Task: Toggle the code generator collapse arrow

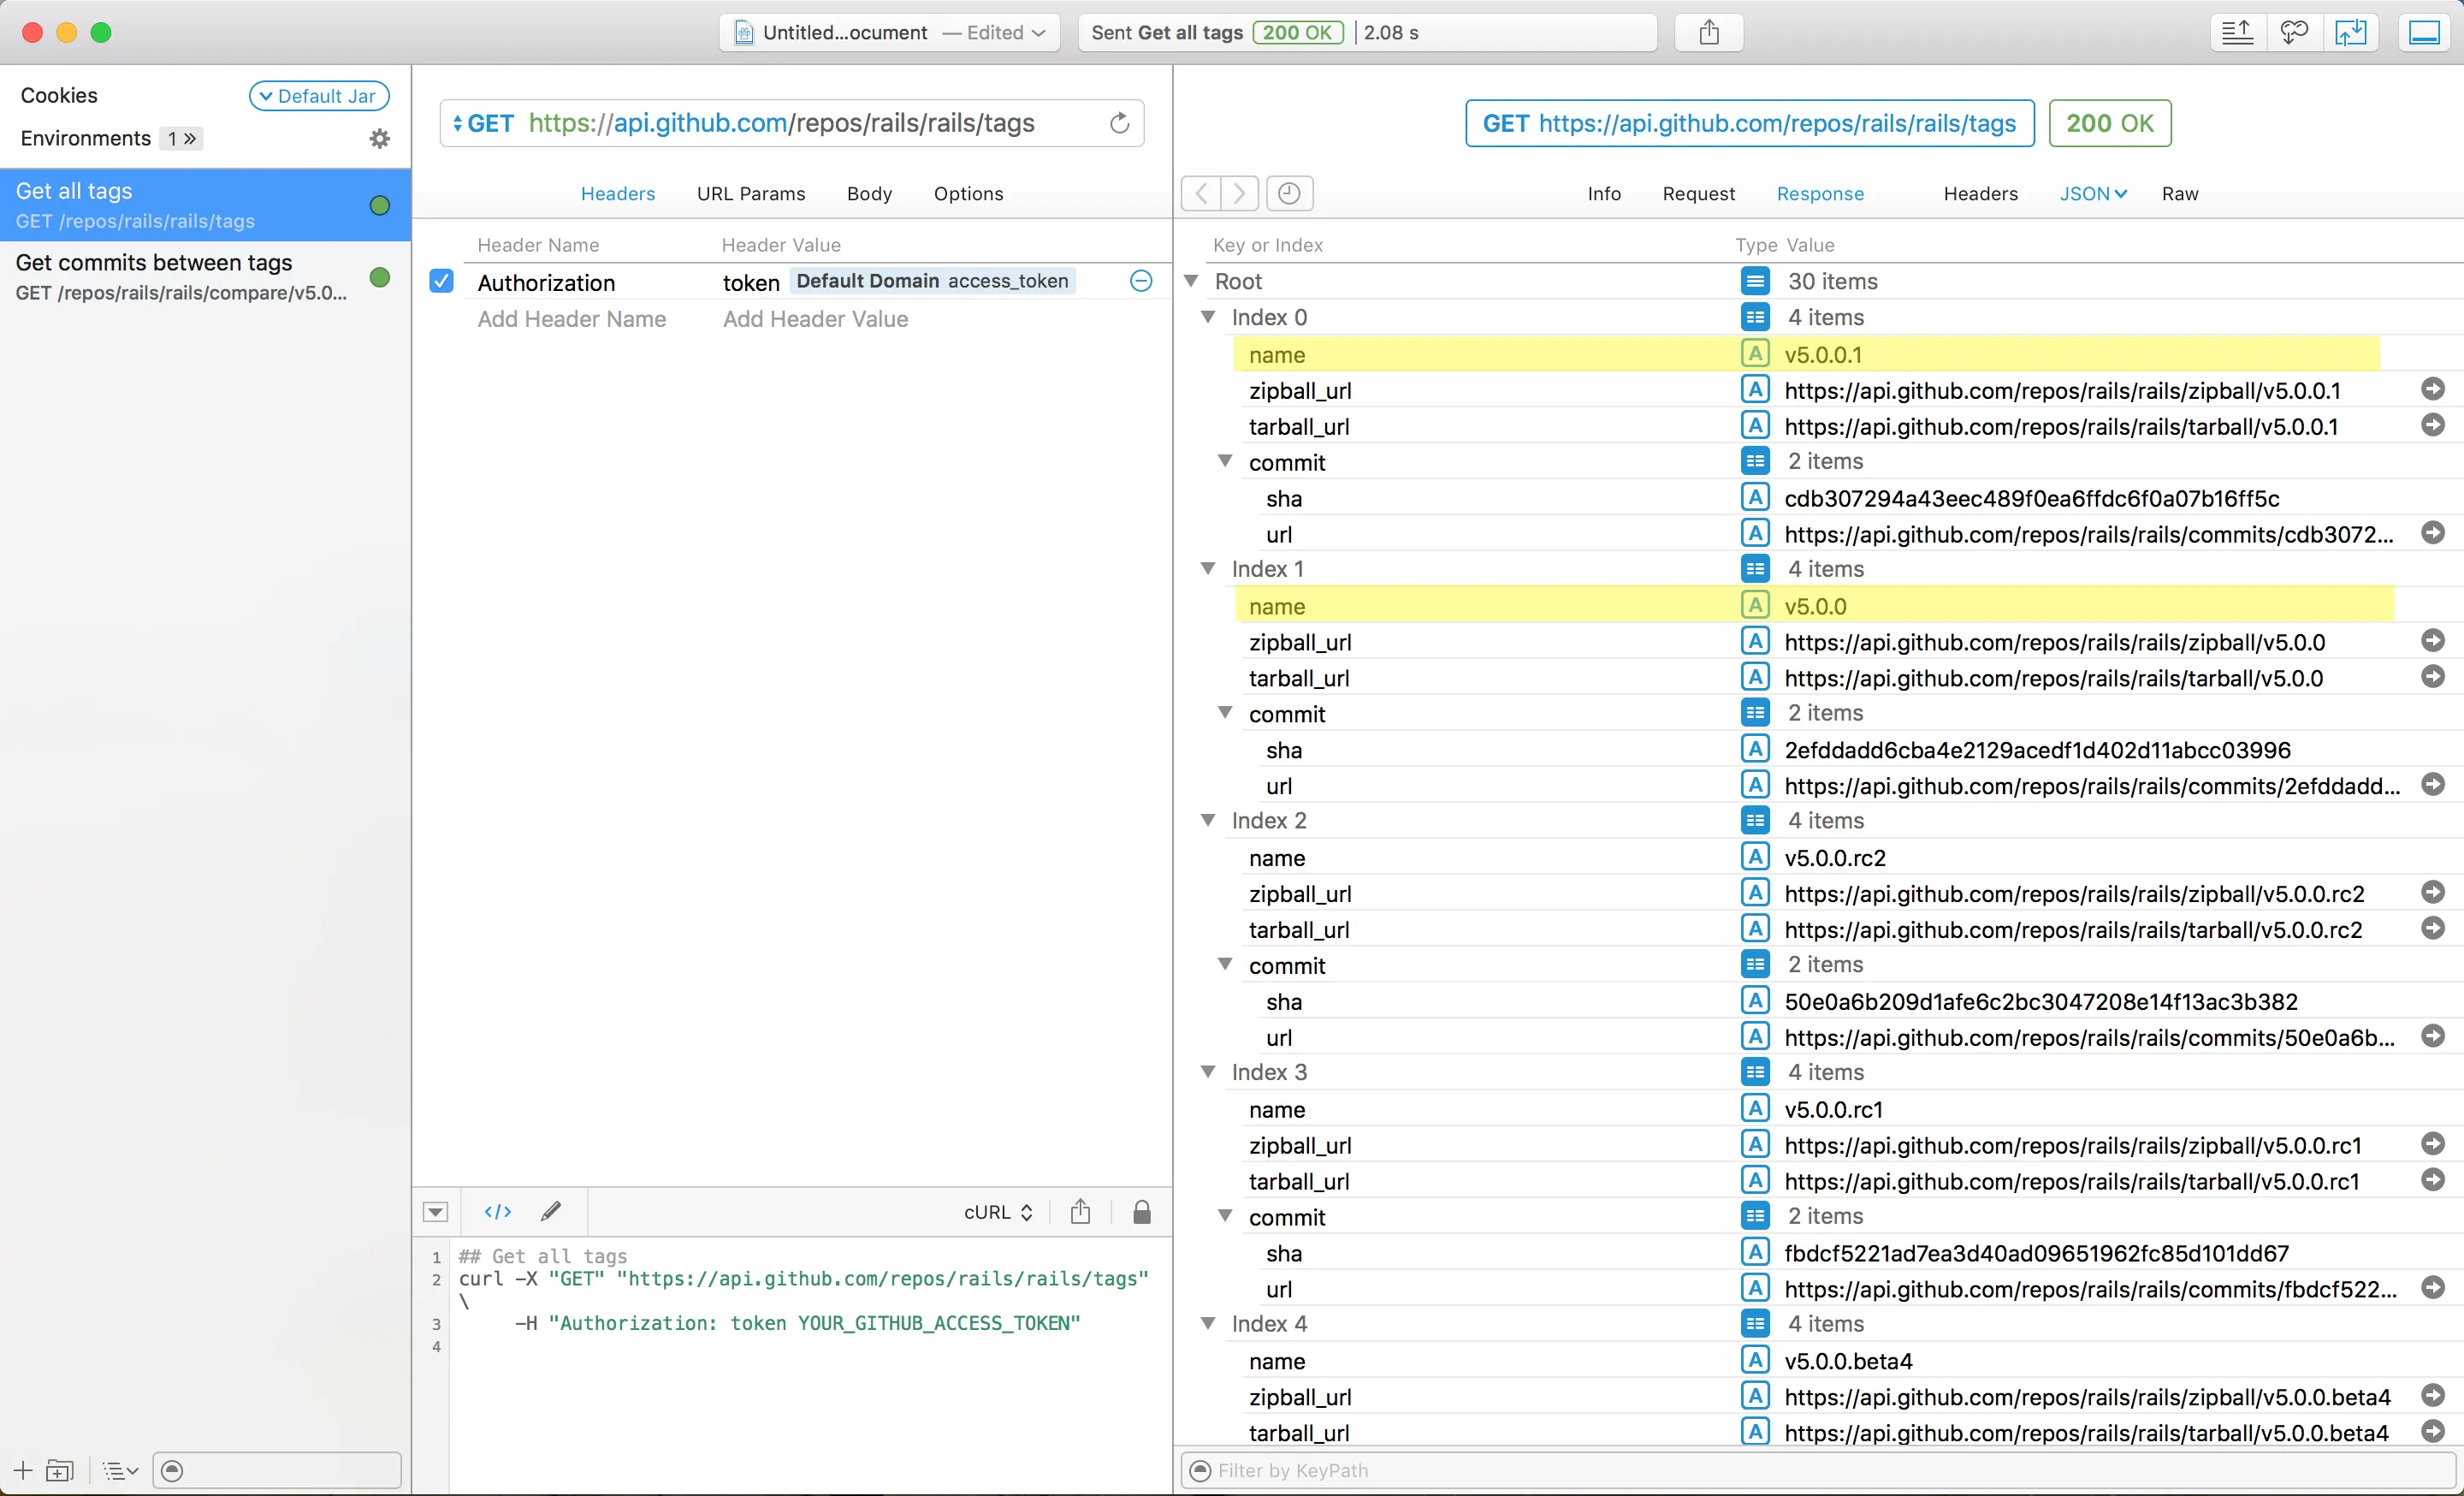Action: click(436, 1212)
